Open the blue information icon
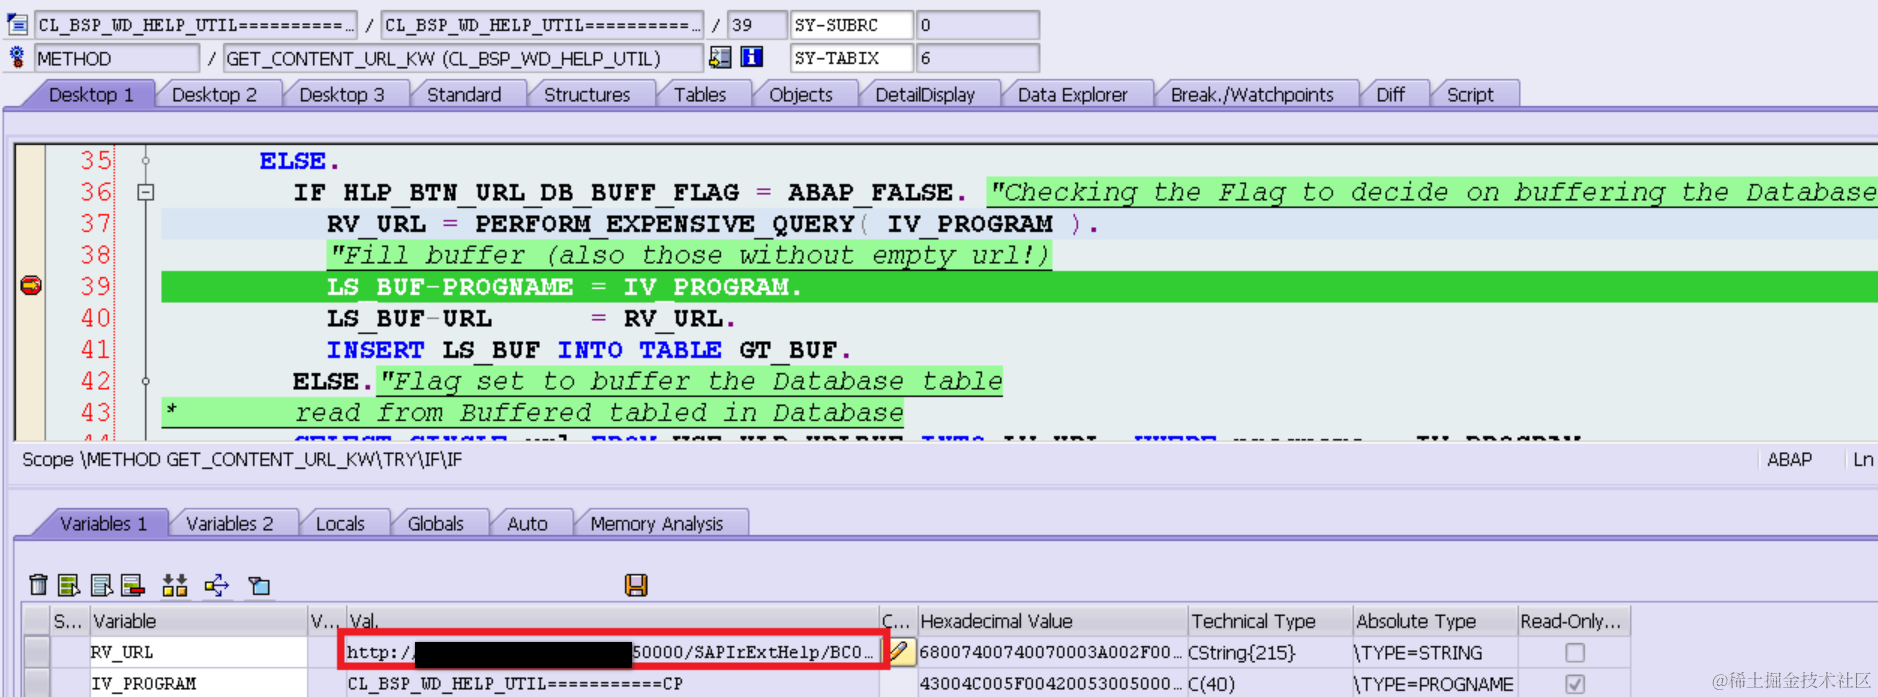1878x697 pixels. pos(752,57)
